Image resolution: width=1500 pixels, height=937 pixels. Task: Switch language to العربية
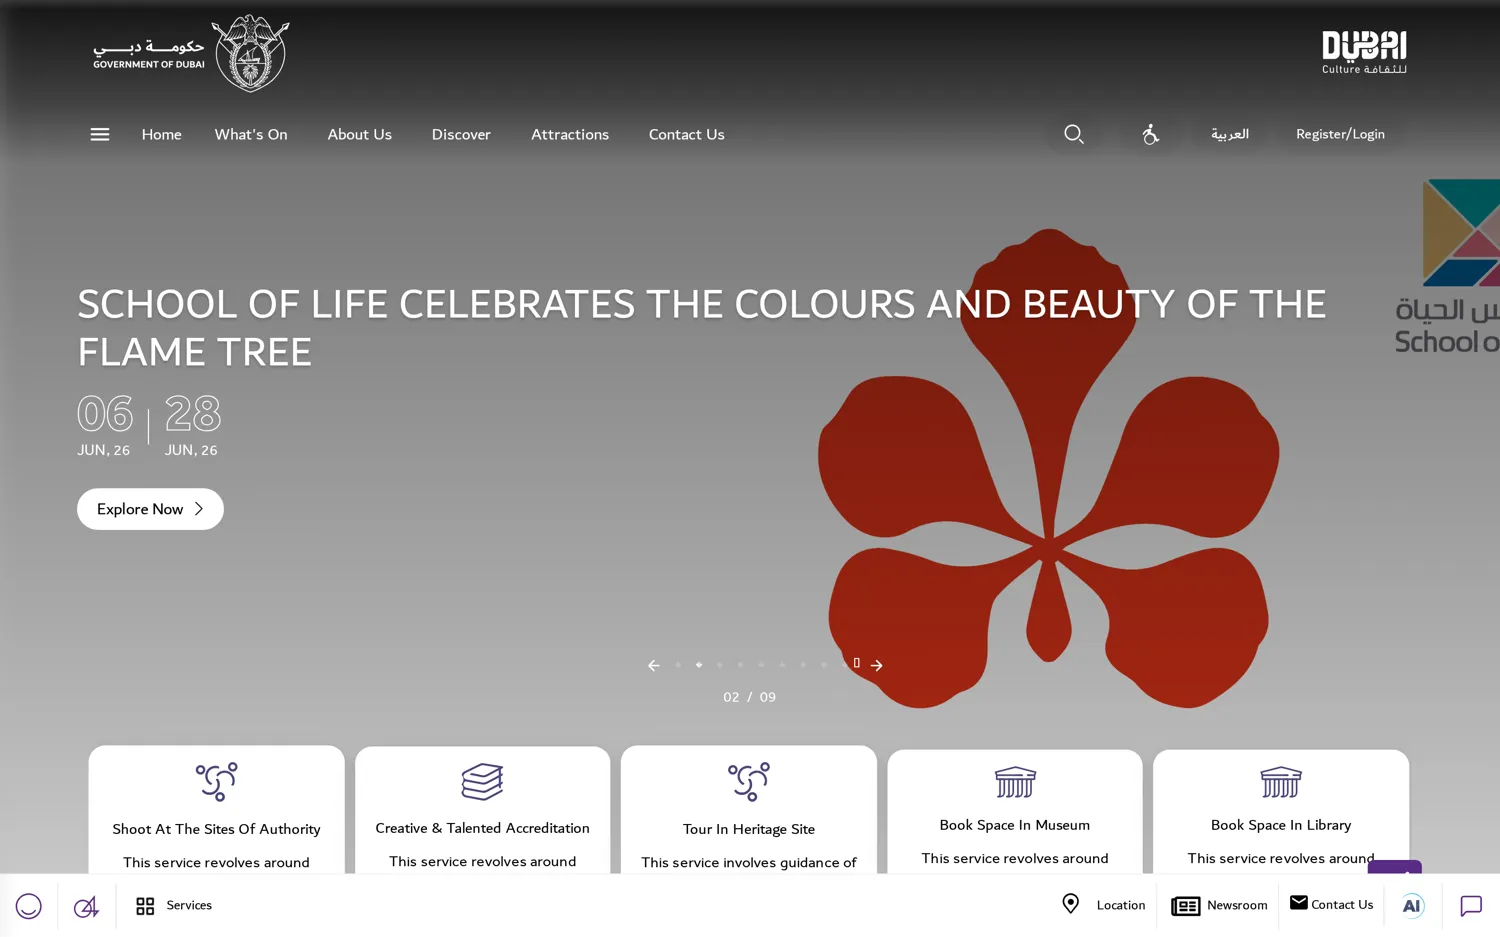click(1230, 134)
